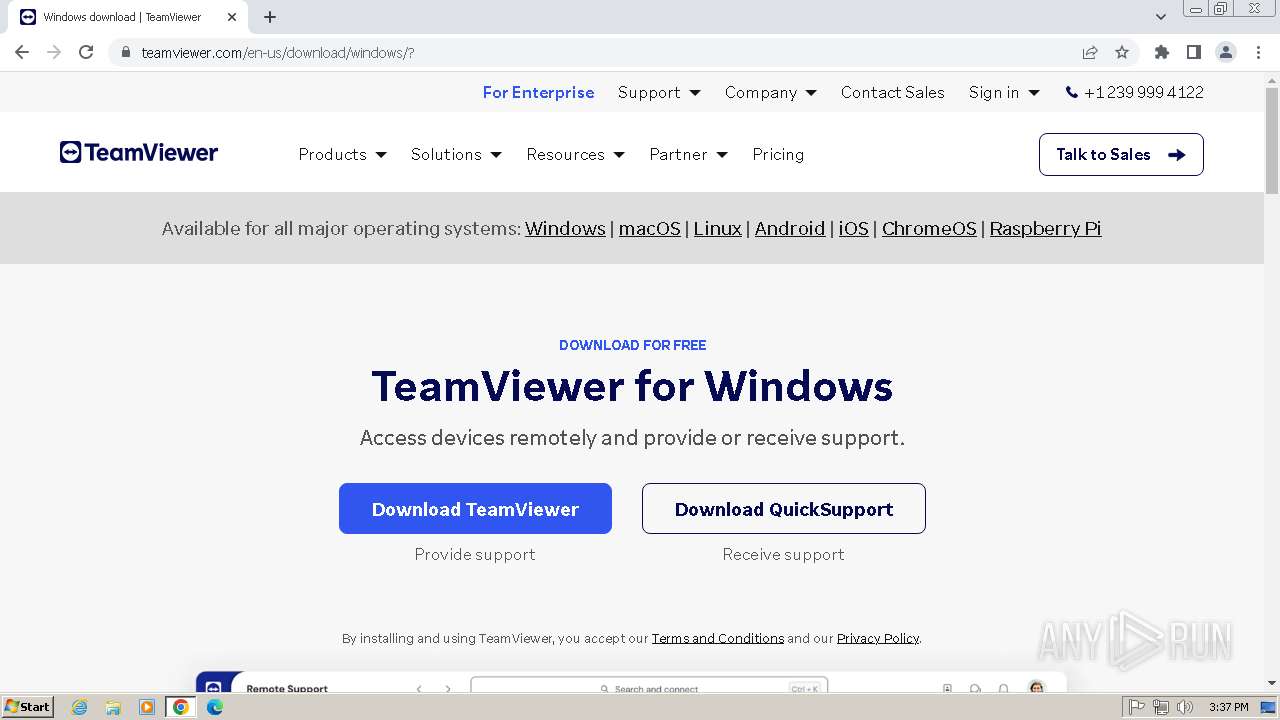
Task: Click the padlock site info icon
Action: pyautogui.click(x=125, y=52)
